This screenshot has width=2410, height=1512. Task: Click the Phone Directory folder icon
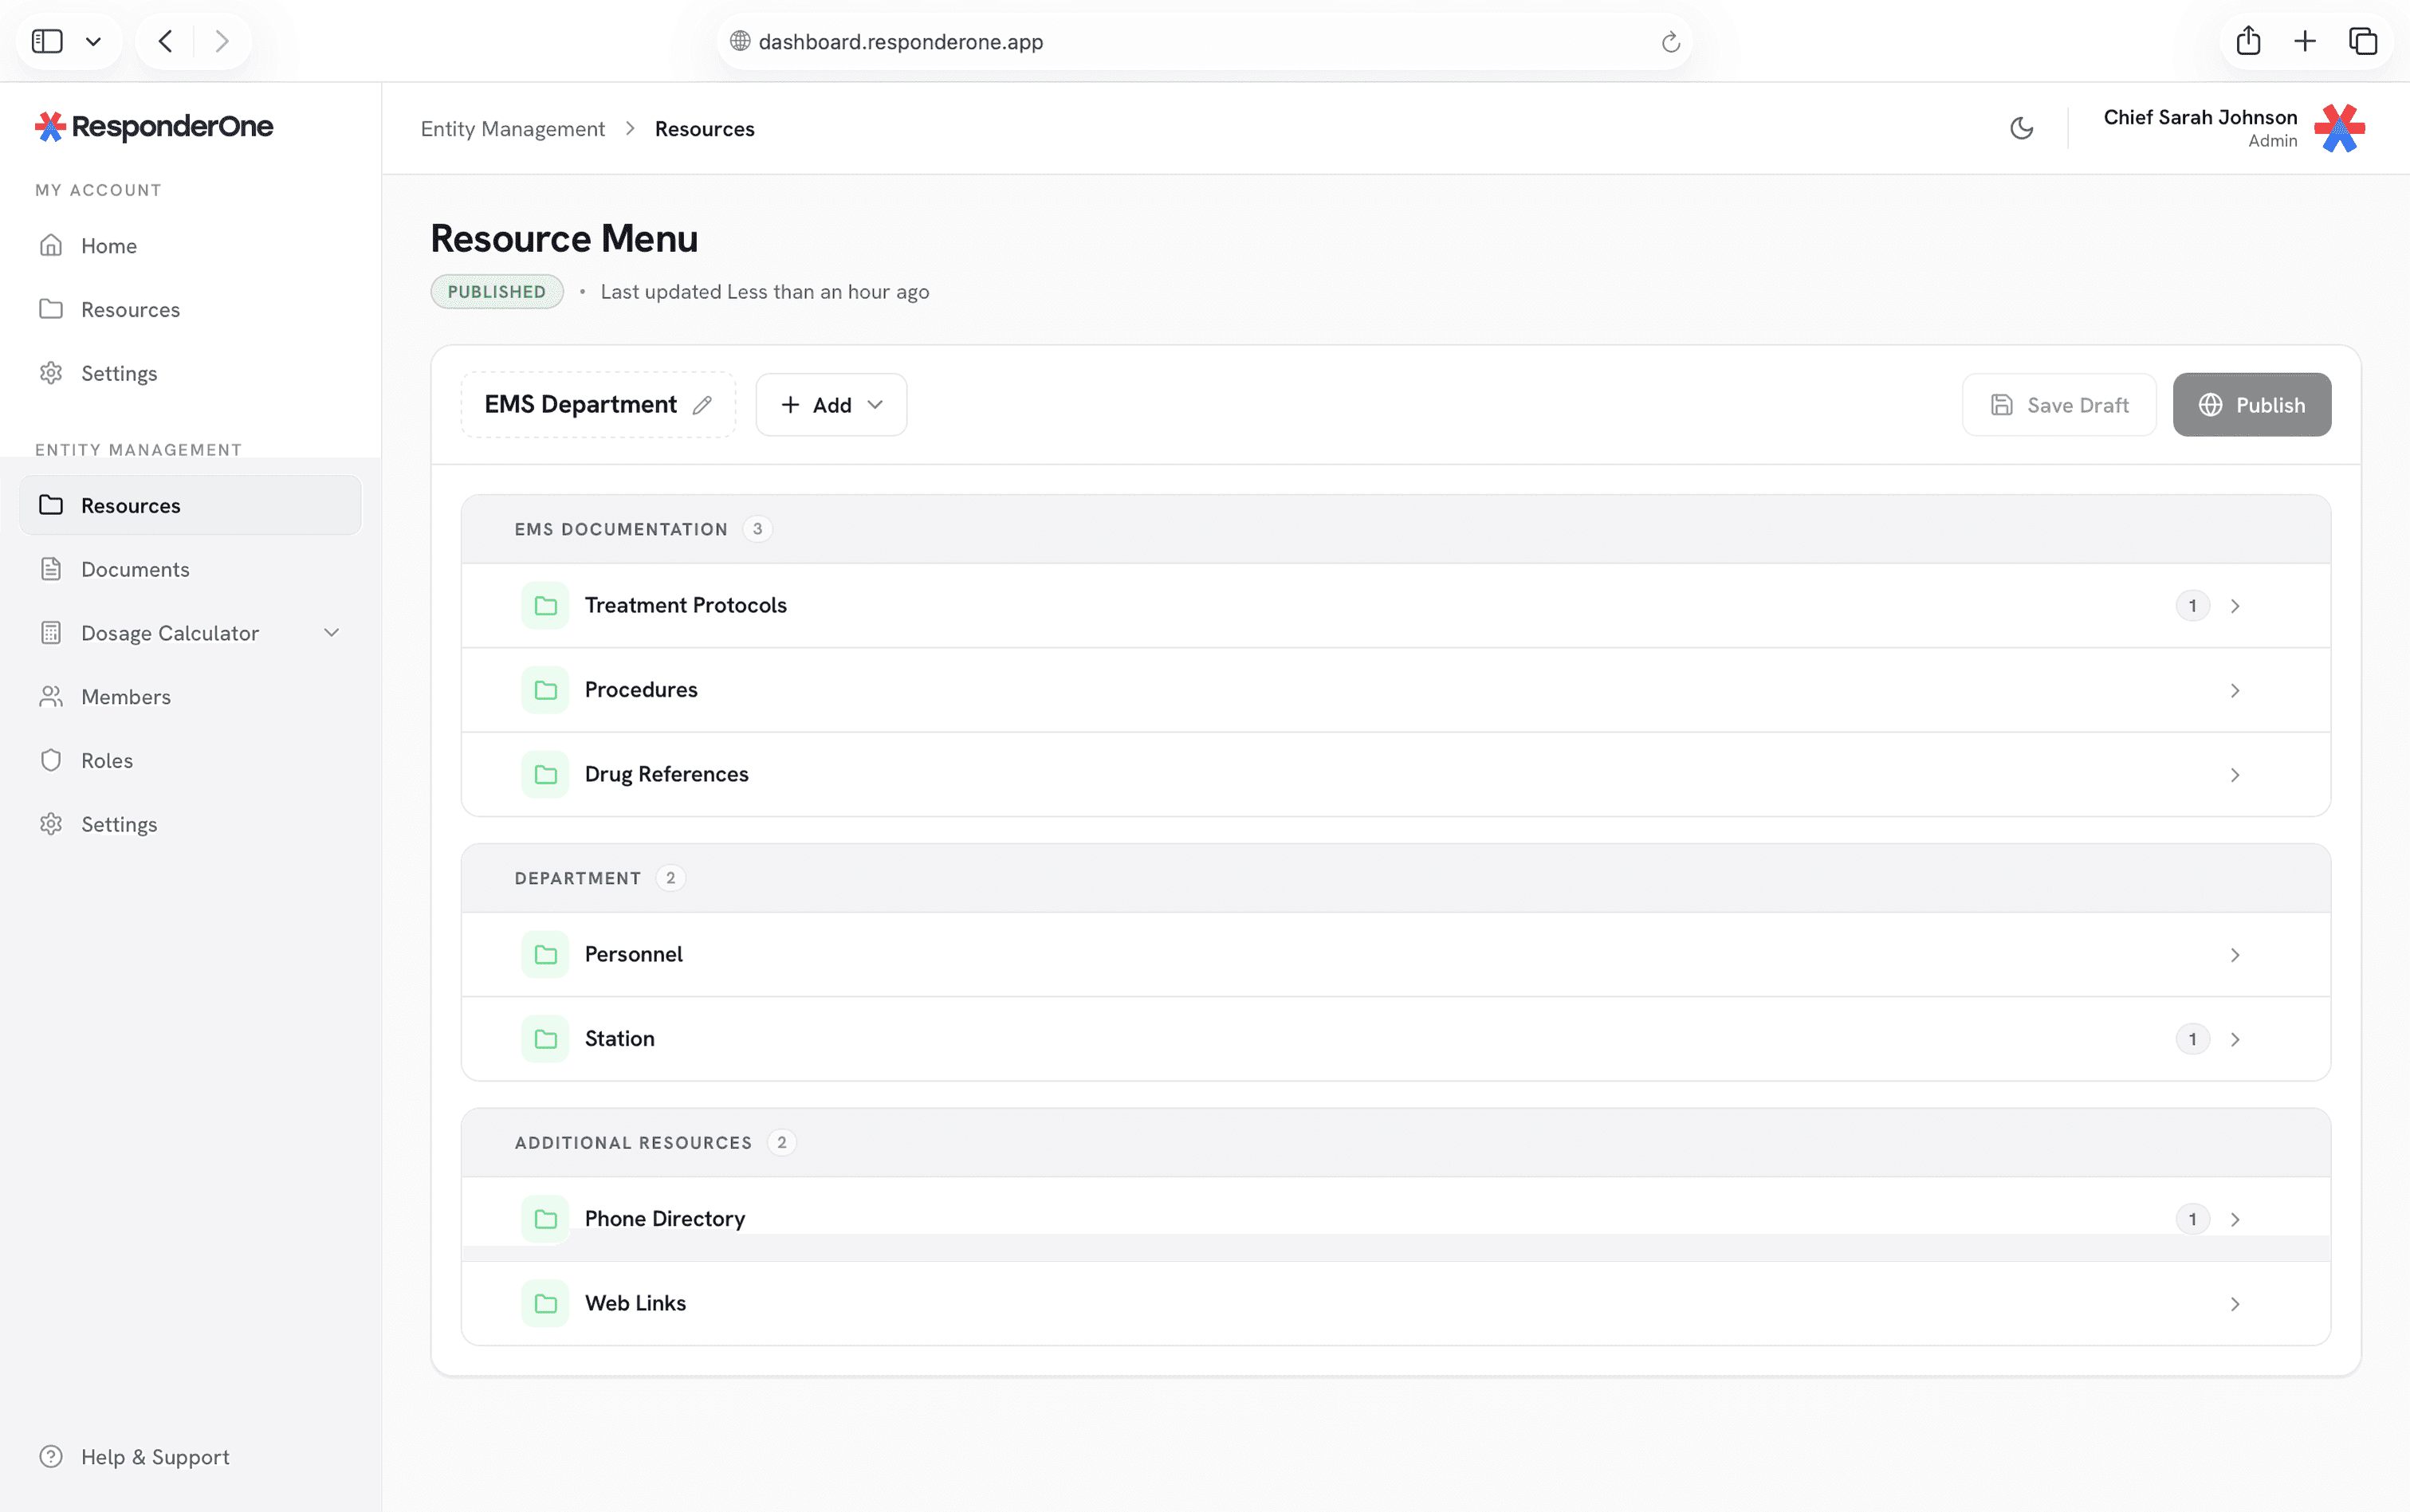[x=545, y=1219]
